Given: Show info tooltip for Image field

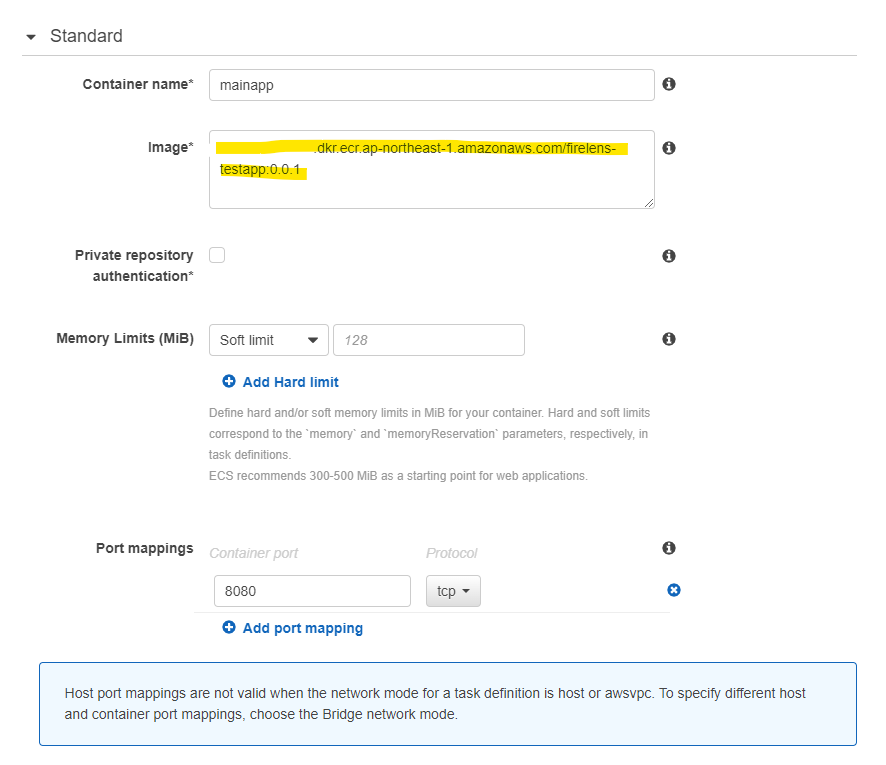Looking at the screenshot, I should coord(669,148).
